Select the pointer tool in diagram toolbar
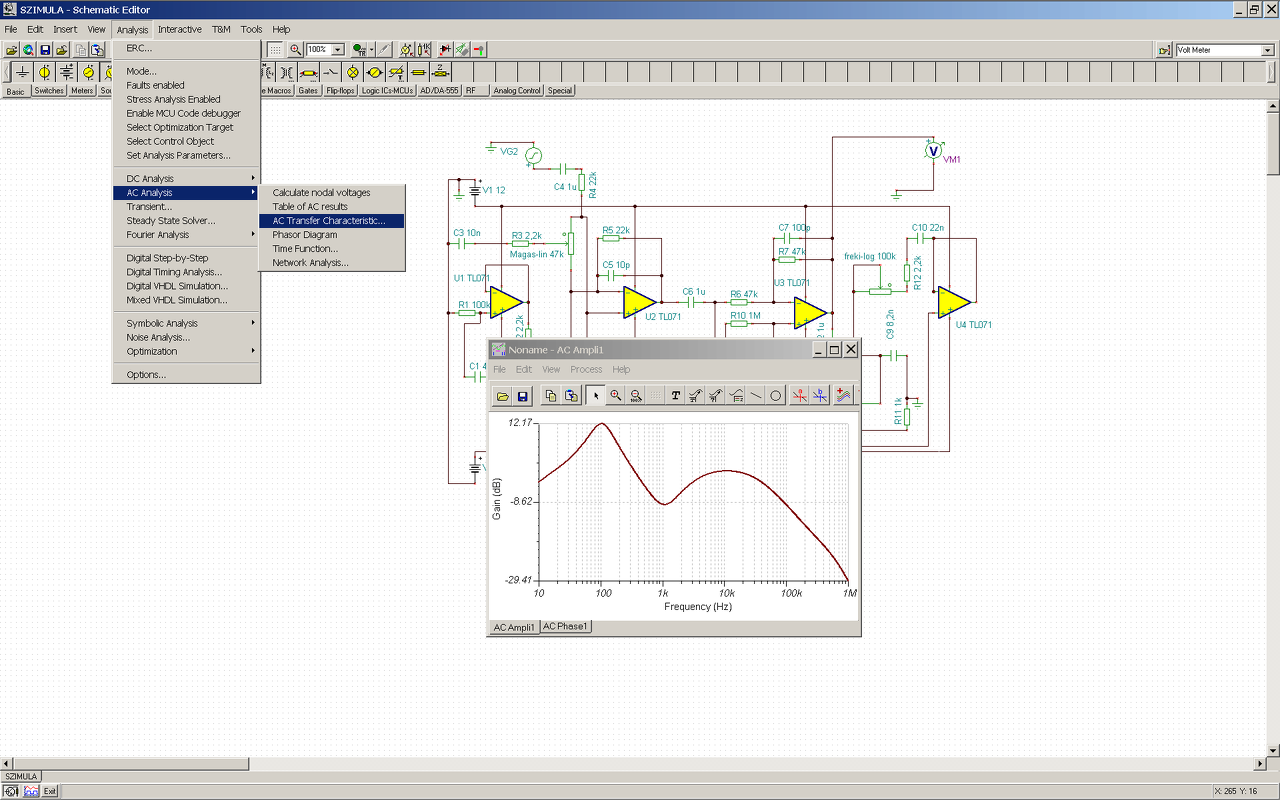This screenshot has height=800, width=1280. [x=596, y=396]
